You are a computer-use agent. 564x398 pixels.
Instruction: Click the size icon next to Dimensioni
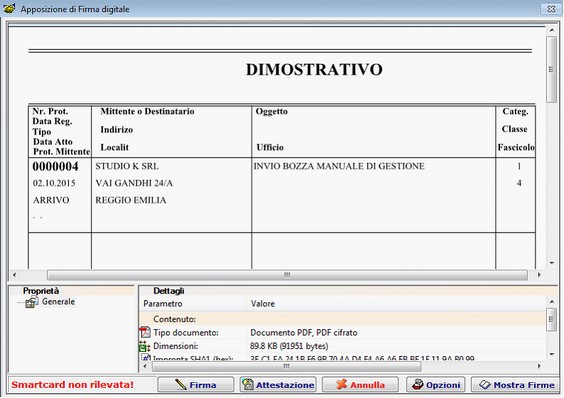click(145, 346)
